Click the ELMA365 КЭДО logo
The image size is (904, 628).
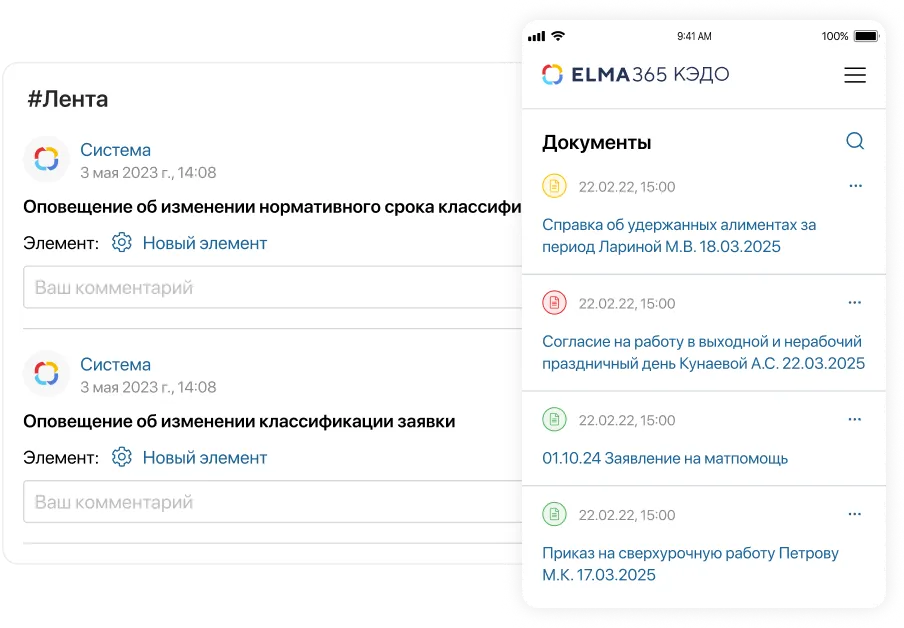coord(635,75)
